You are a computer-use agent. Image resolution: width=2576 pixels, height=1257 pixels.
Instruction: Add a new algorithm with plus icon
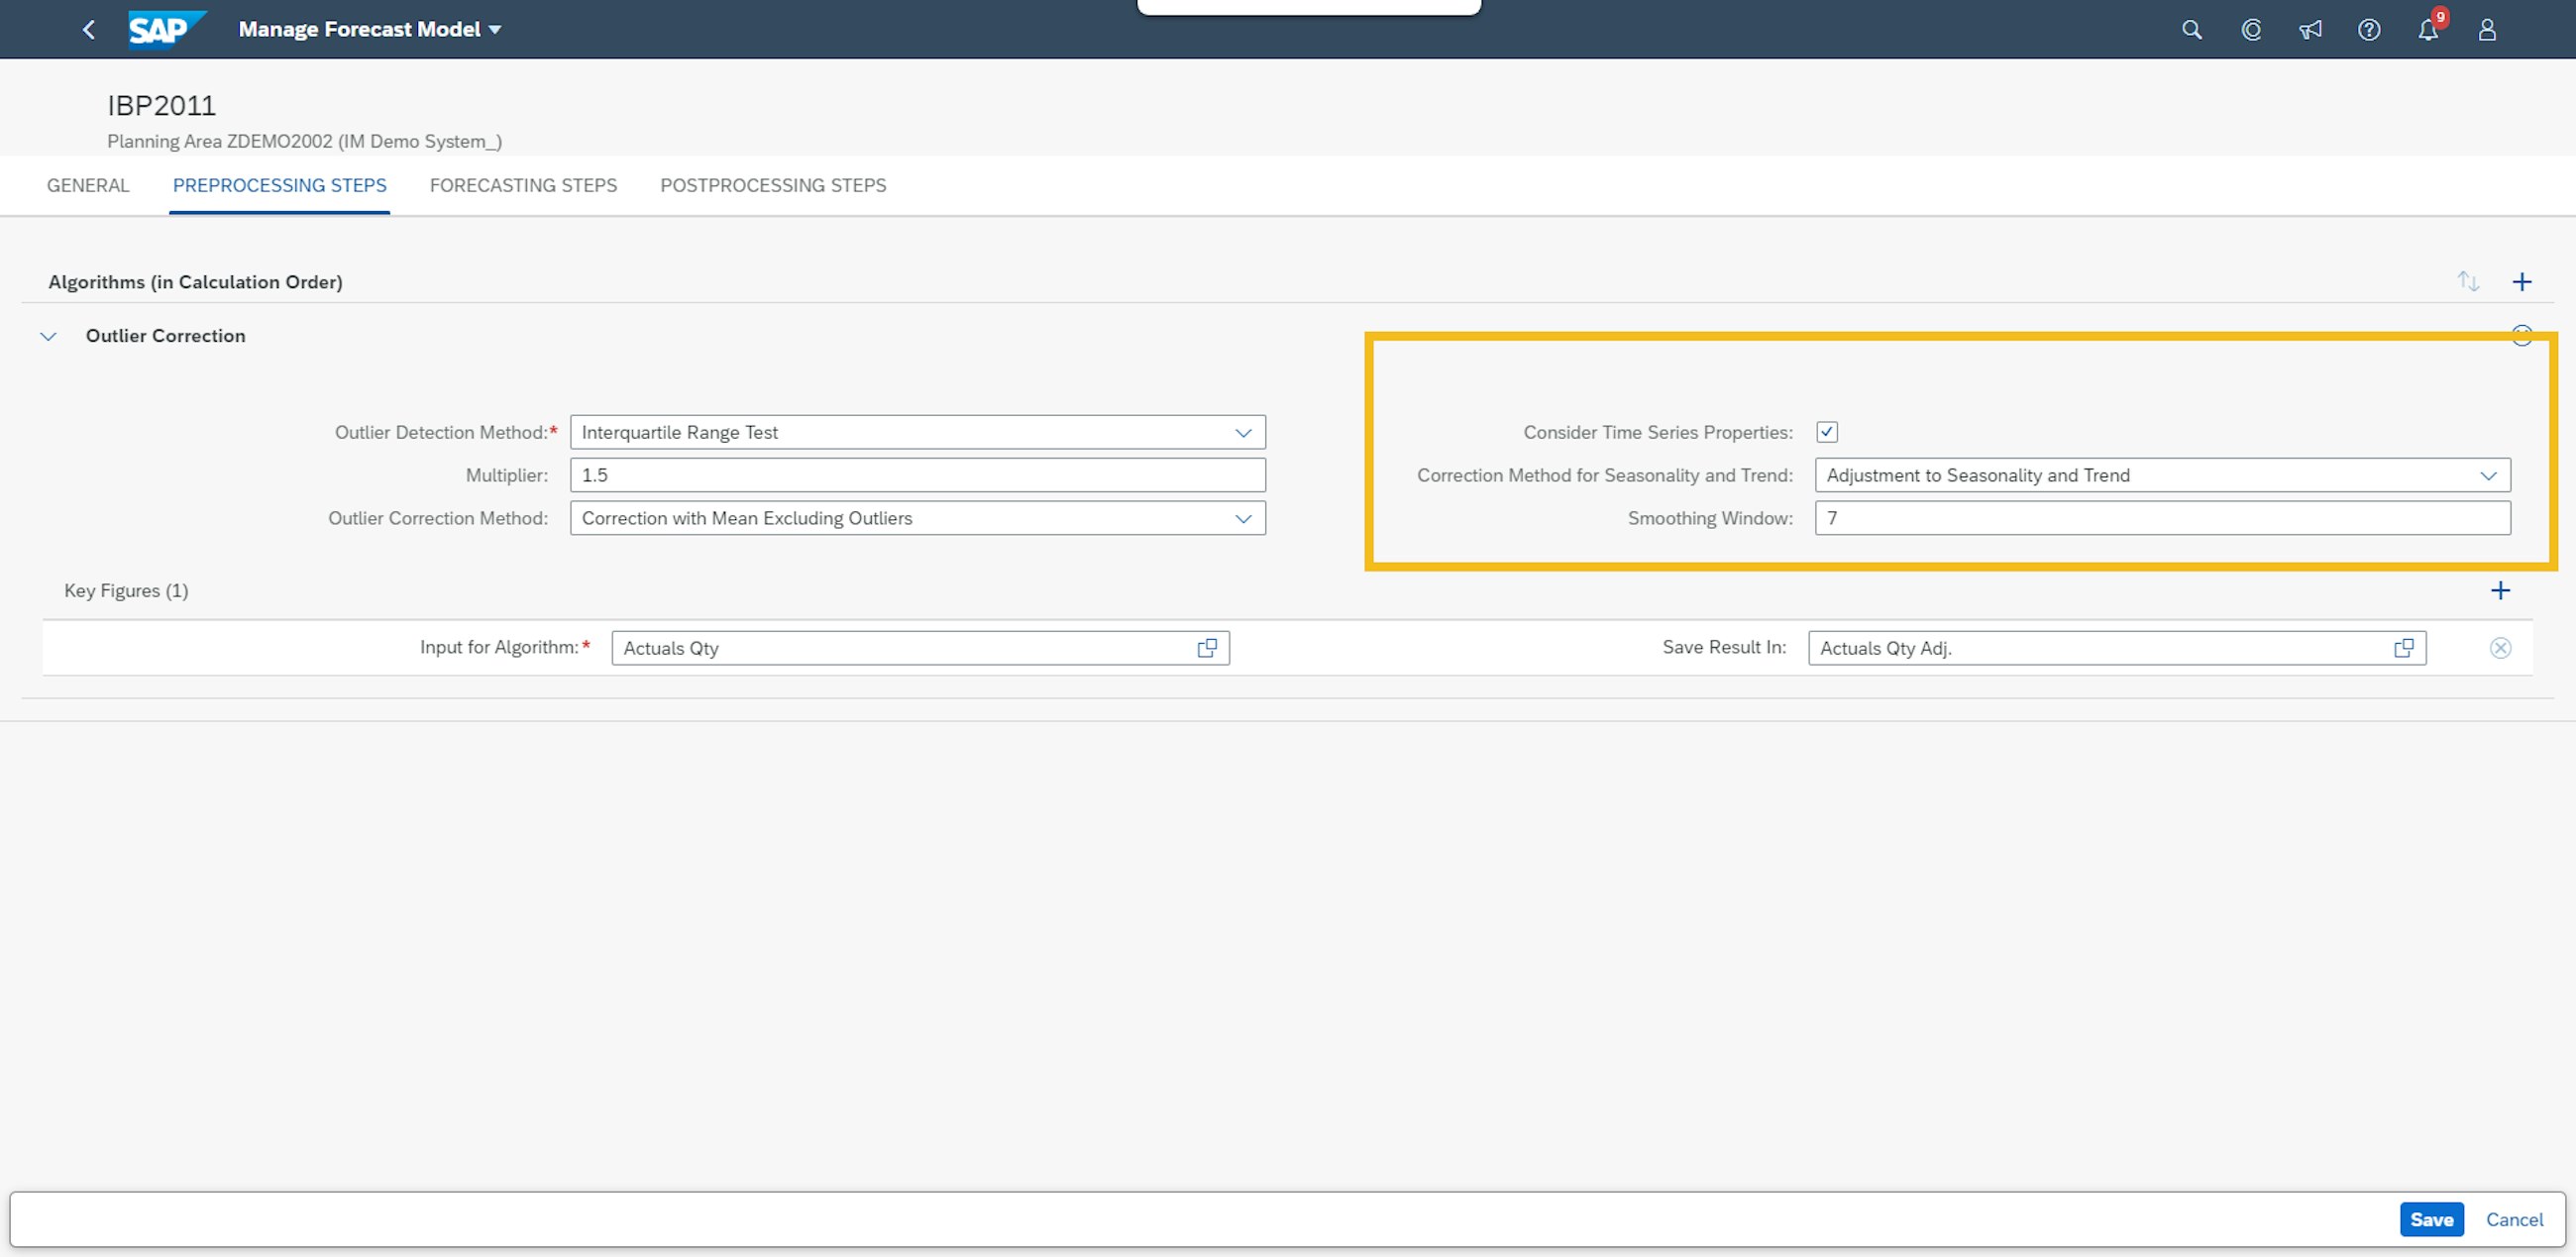coord(2522,282)
